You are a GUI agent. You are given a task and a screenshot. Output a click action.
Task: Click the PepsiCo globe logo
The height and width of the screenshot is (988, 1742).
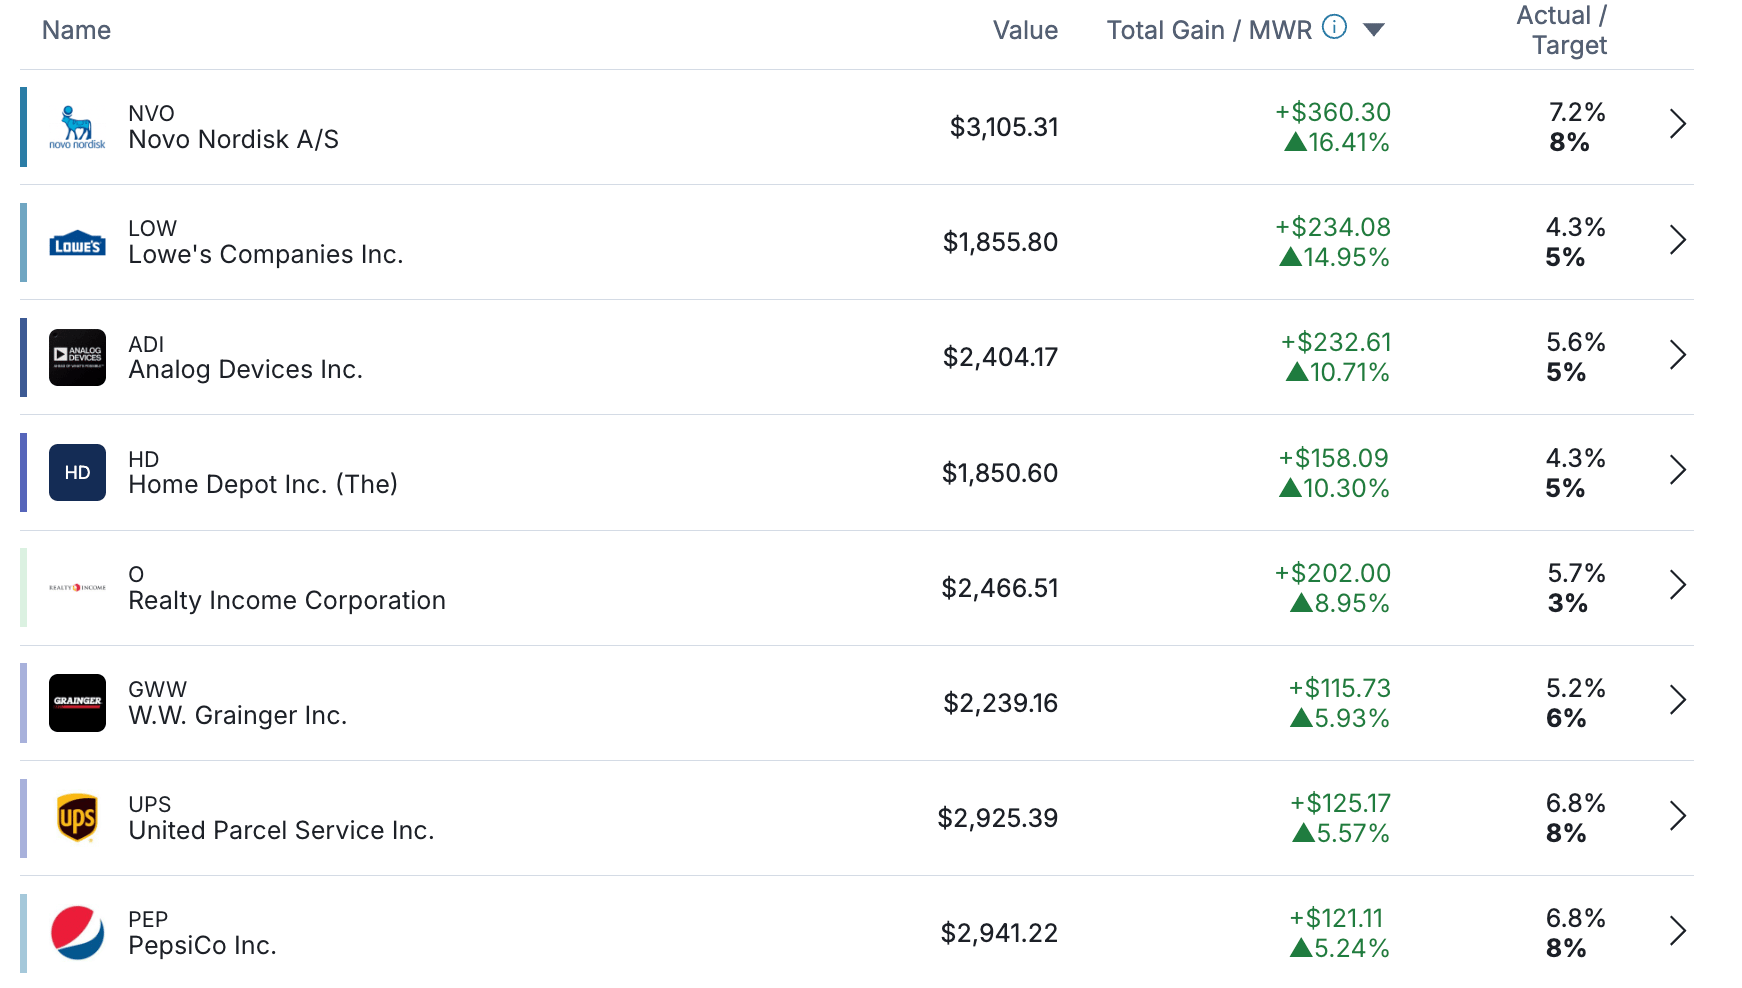(x=77, y=933)
